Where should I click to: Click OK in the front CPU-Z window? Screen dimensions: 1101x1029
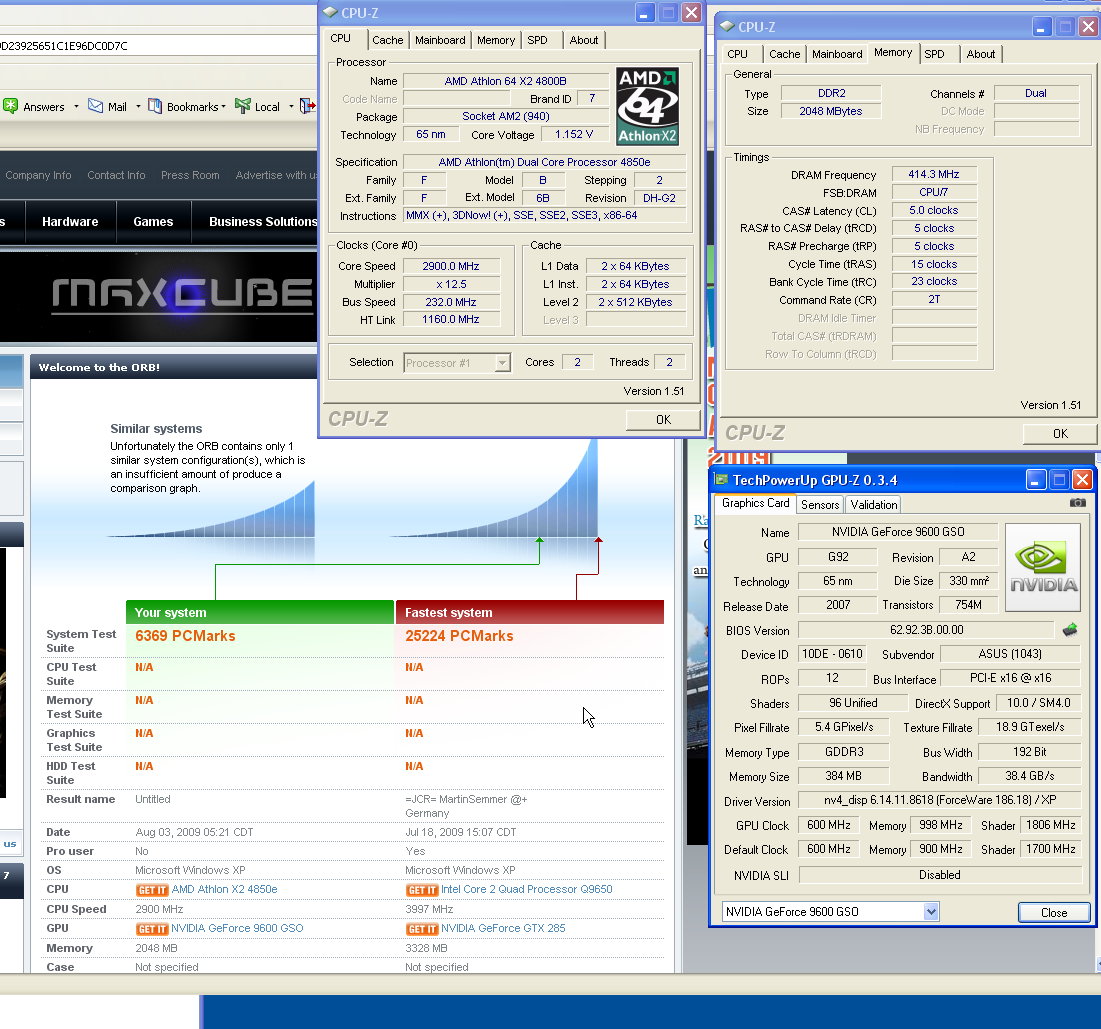click(x=663, y=419)
